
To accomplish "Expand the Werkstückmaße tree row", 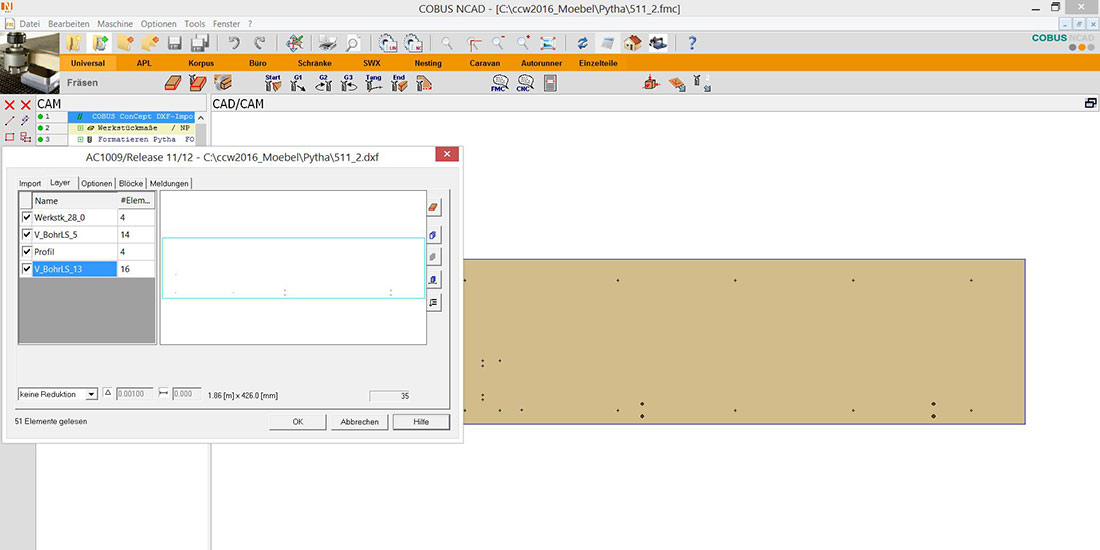I will pyautogui.click(x=81, y=128).
